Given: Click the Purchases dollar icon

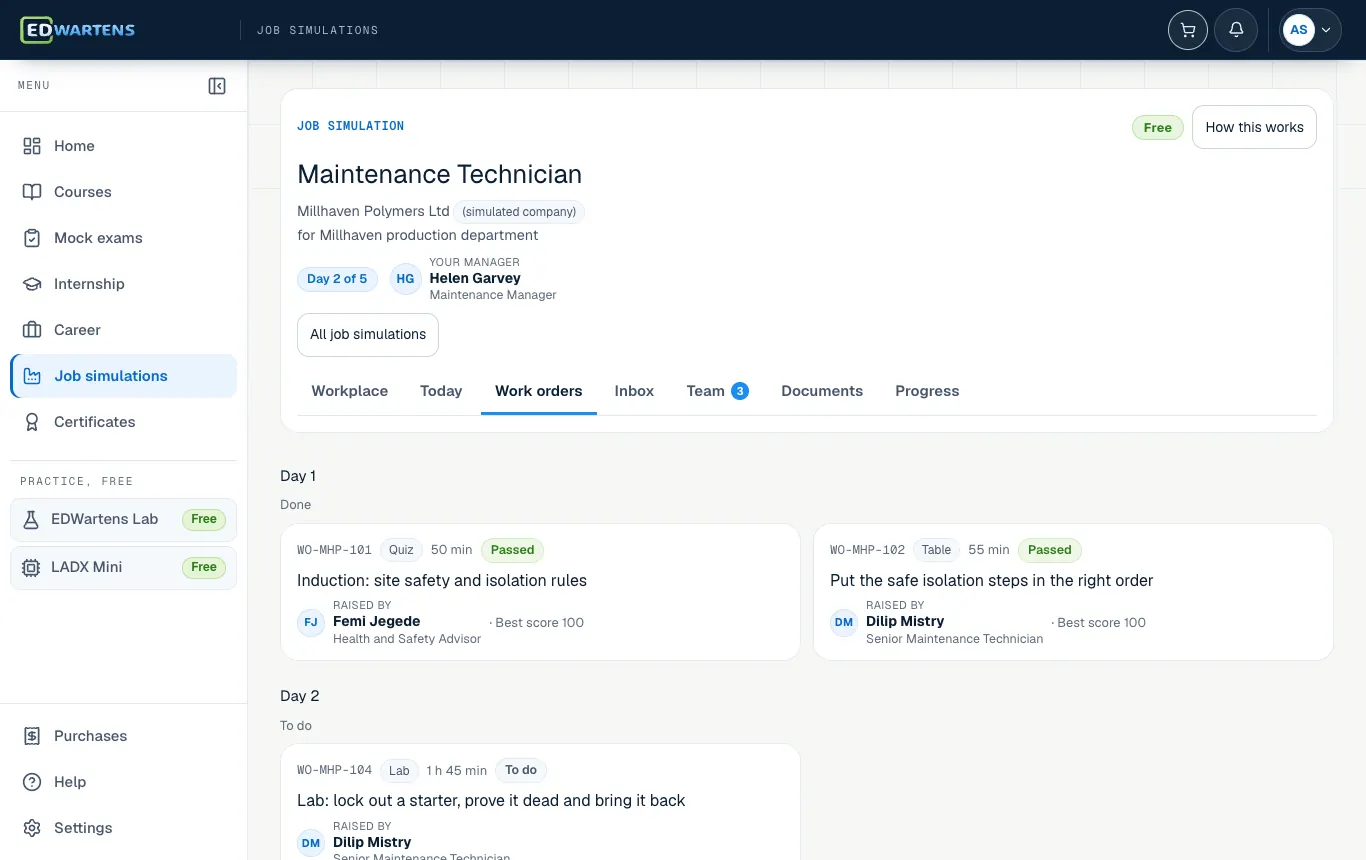Looking at the screenshot, I should point(32,736).
